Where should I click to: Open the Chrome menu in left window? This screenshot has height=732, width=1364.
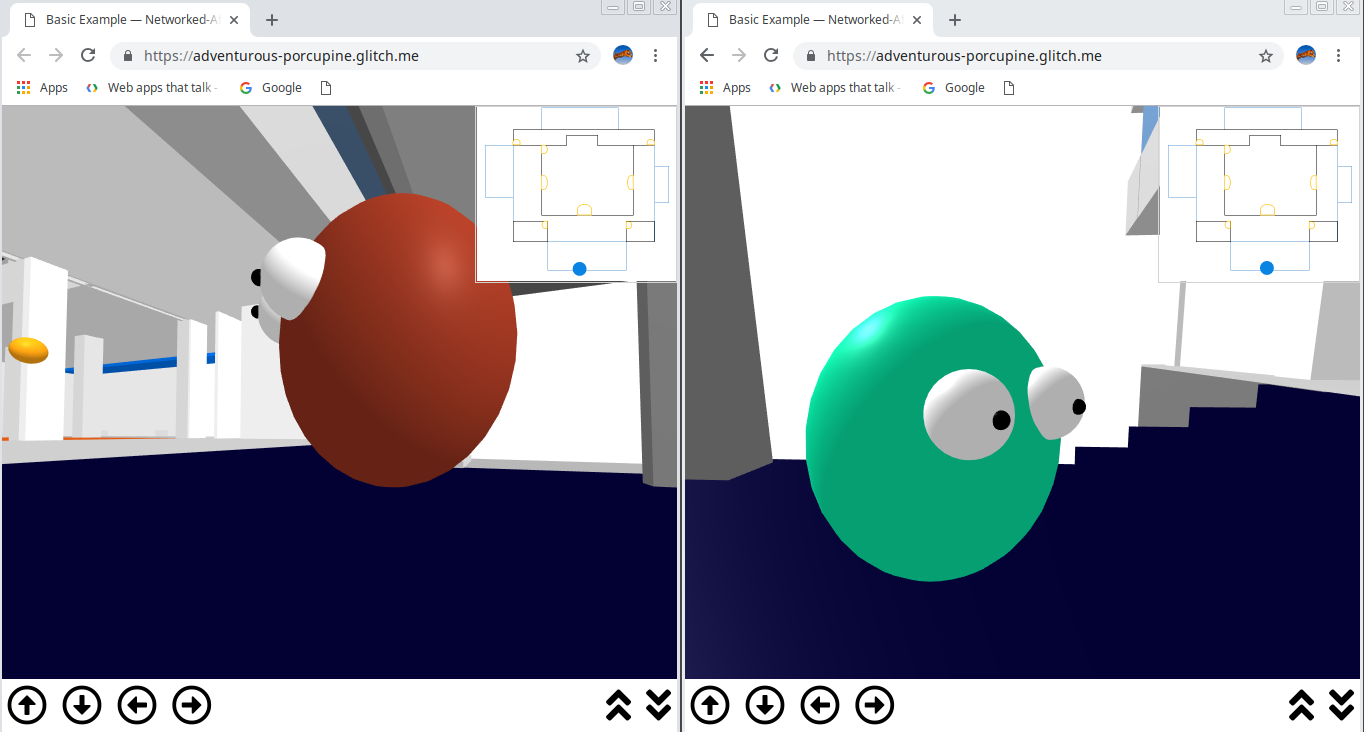(656, 56)
